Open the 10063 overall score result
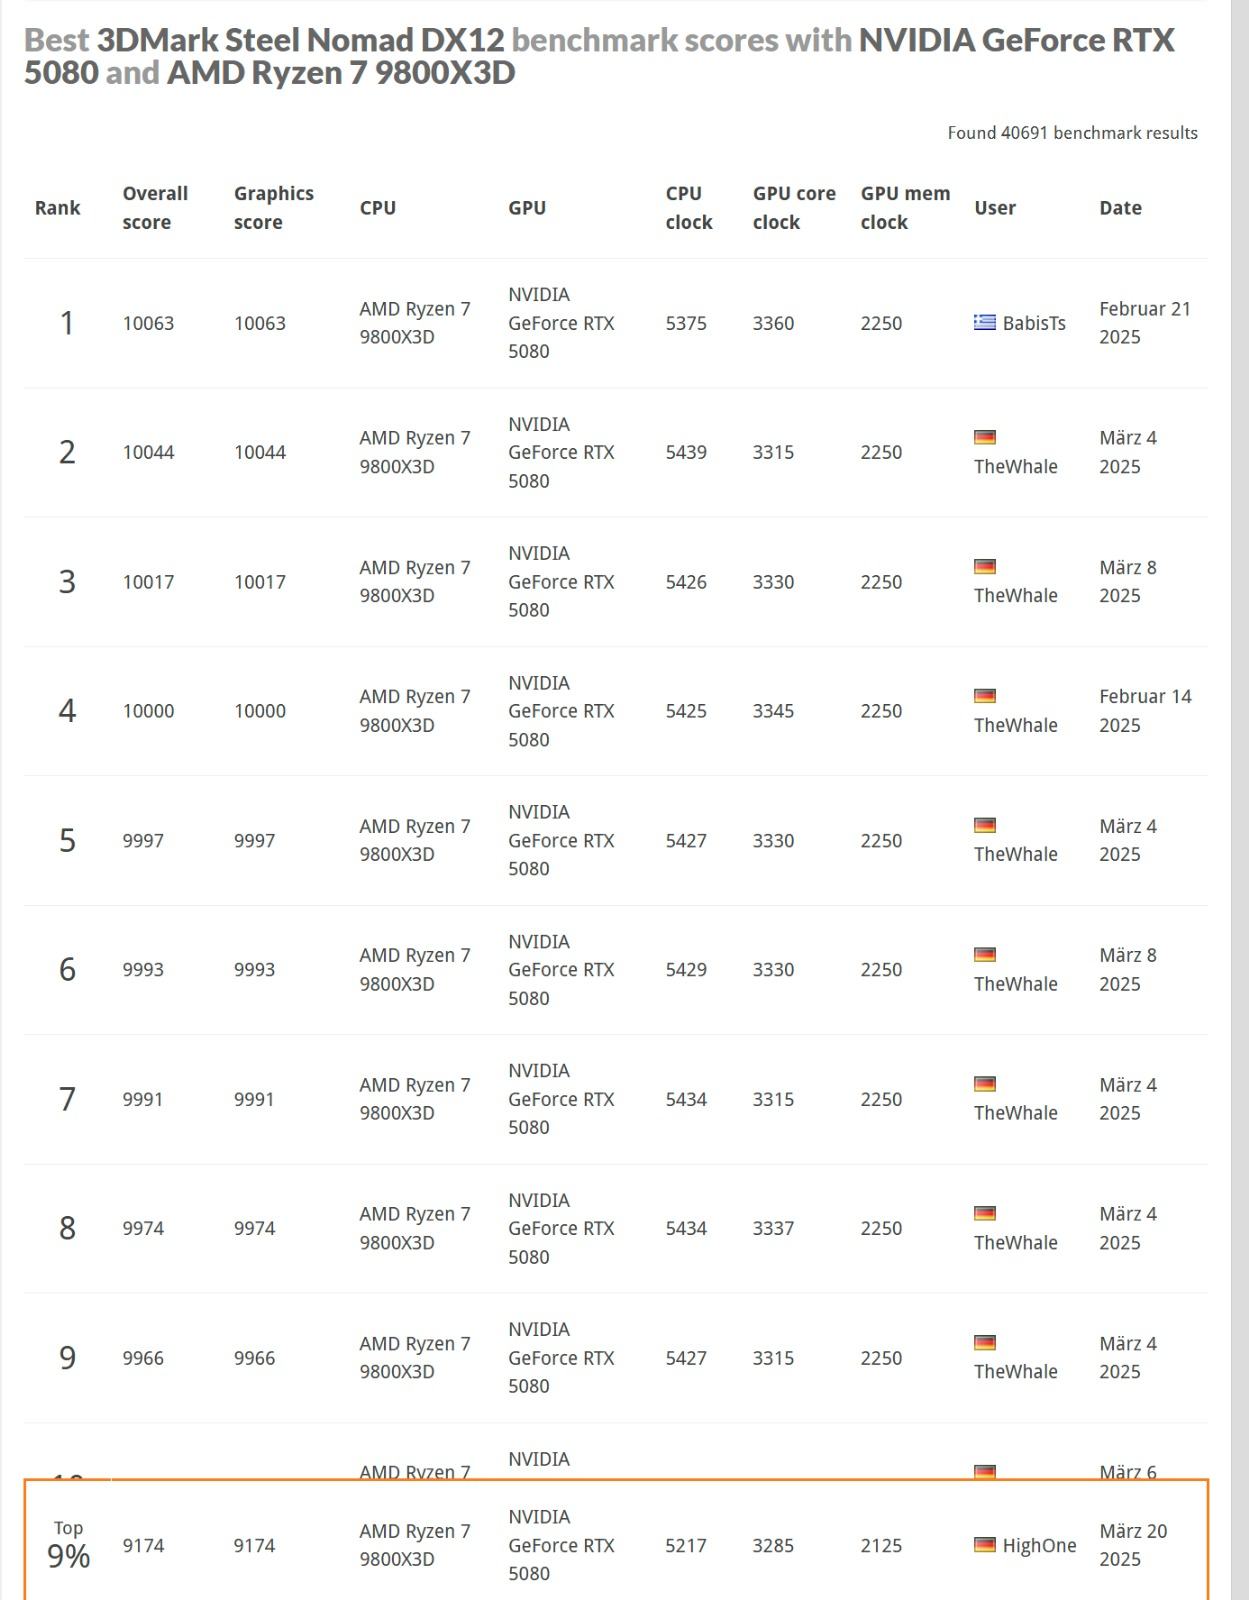This screenshot has height=1600, width=1249. (x=148, y=323)
